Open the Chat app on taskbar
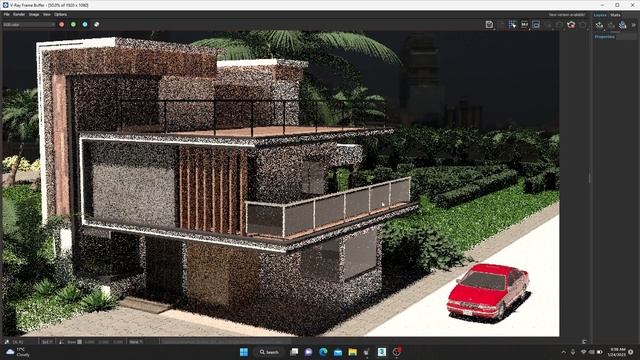 (309, 352)
